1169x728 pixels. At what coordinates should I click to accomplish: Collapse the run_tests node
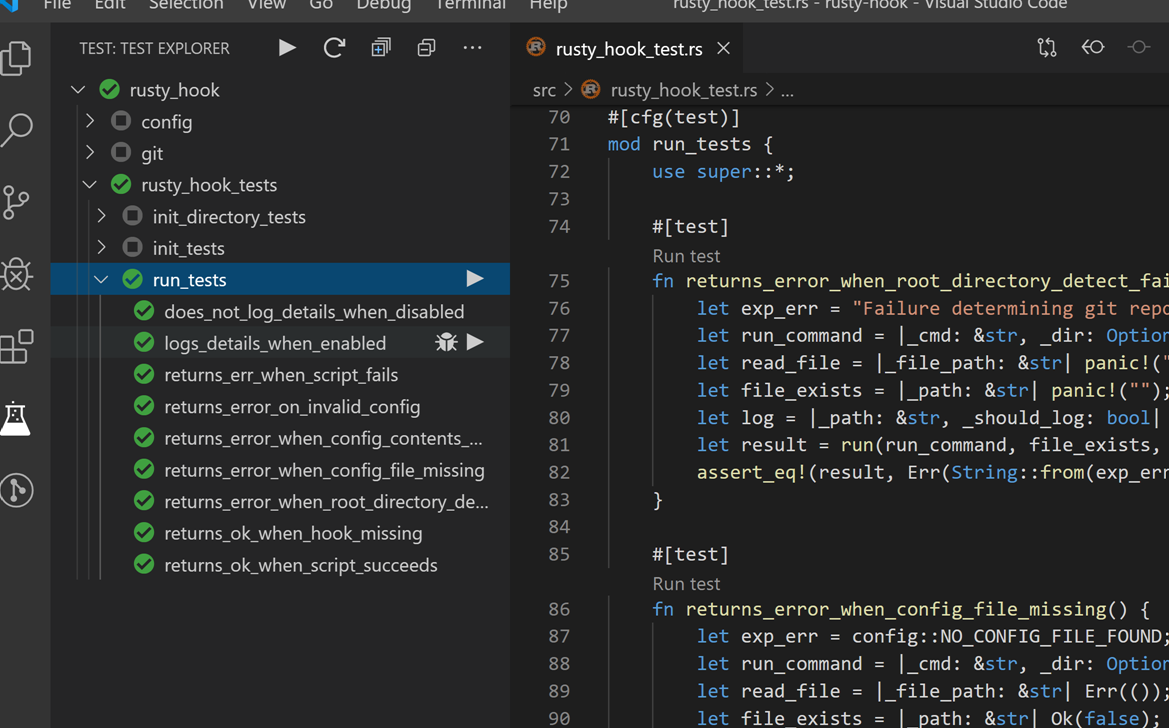[101, 279]
